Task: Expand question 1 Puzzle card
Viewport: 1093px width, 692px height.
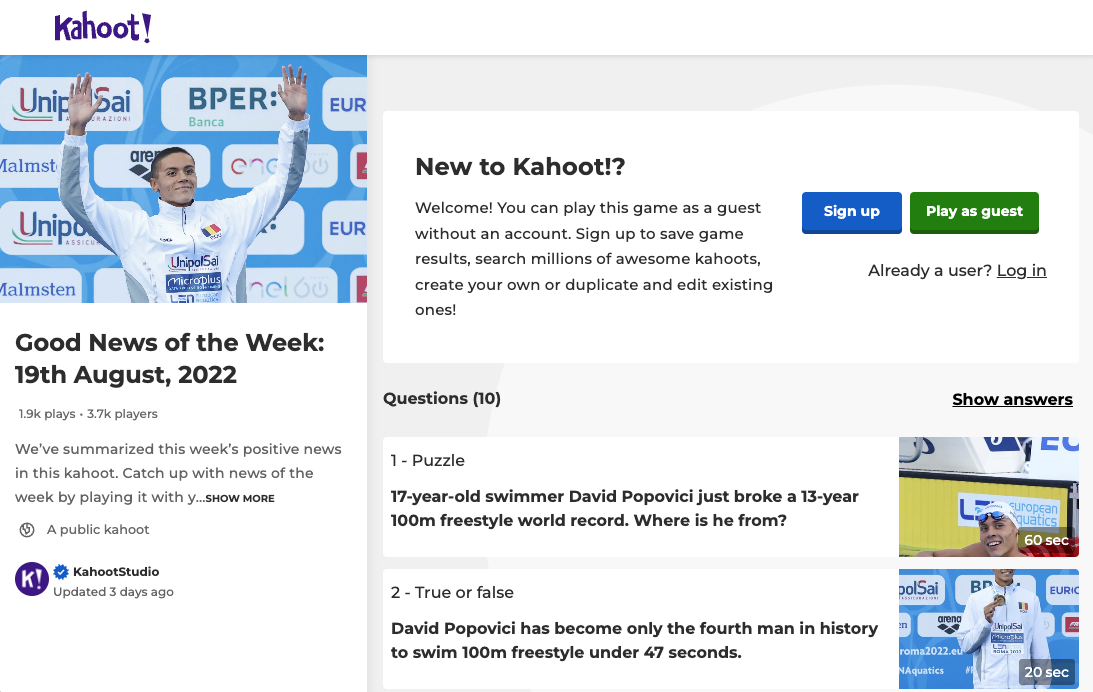Action: (641, 497)
